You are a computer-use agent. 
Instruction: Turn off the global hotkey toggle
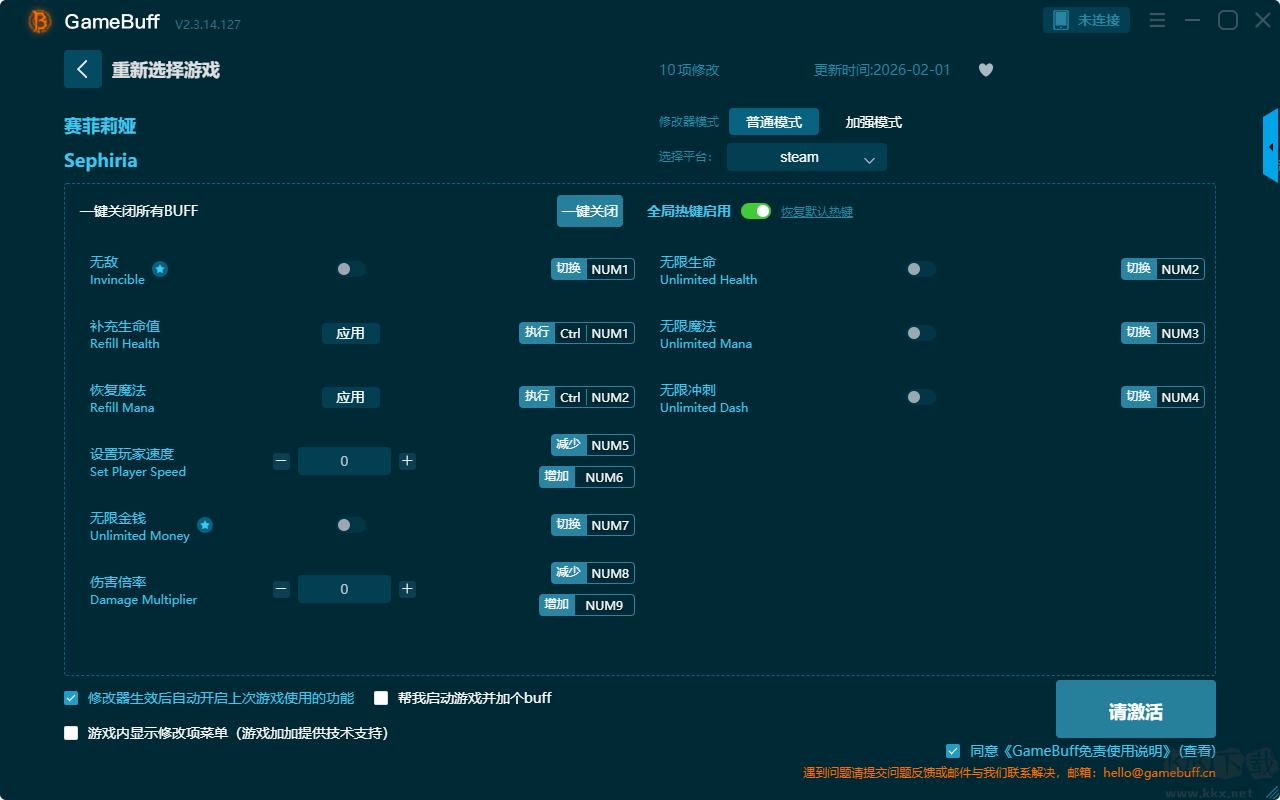click(756, 211)
